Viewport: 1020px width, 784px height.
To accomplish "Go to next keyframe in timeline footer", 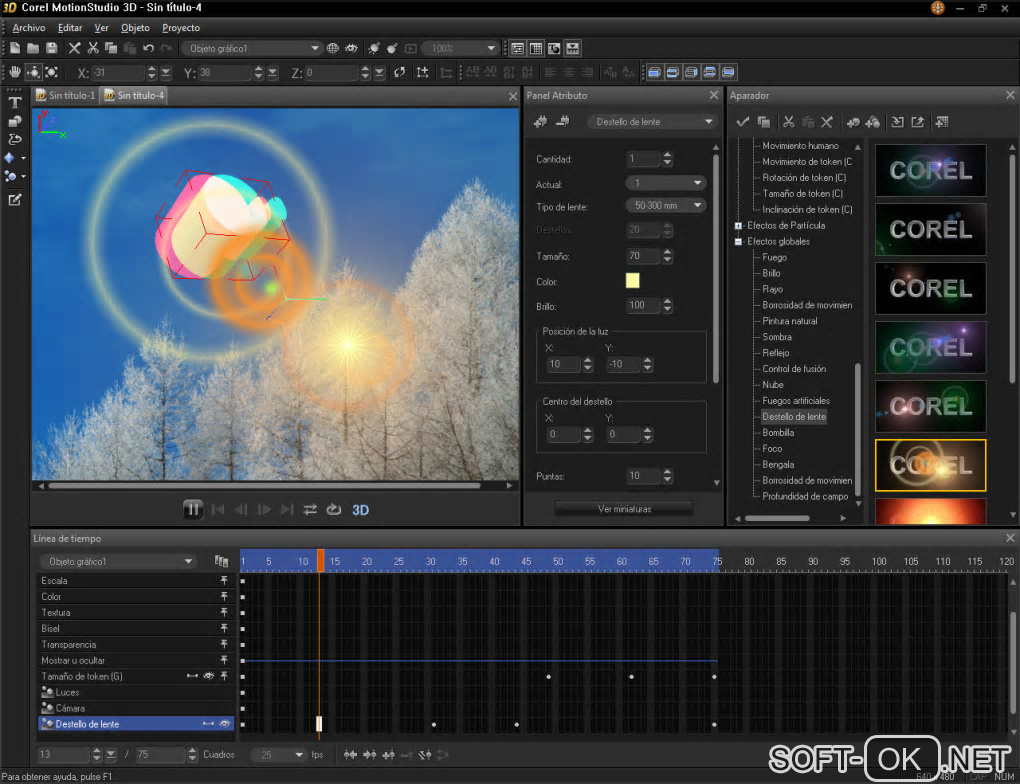I will [x=369, y=755].
